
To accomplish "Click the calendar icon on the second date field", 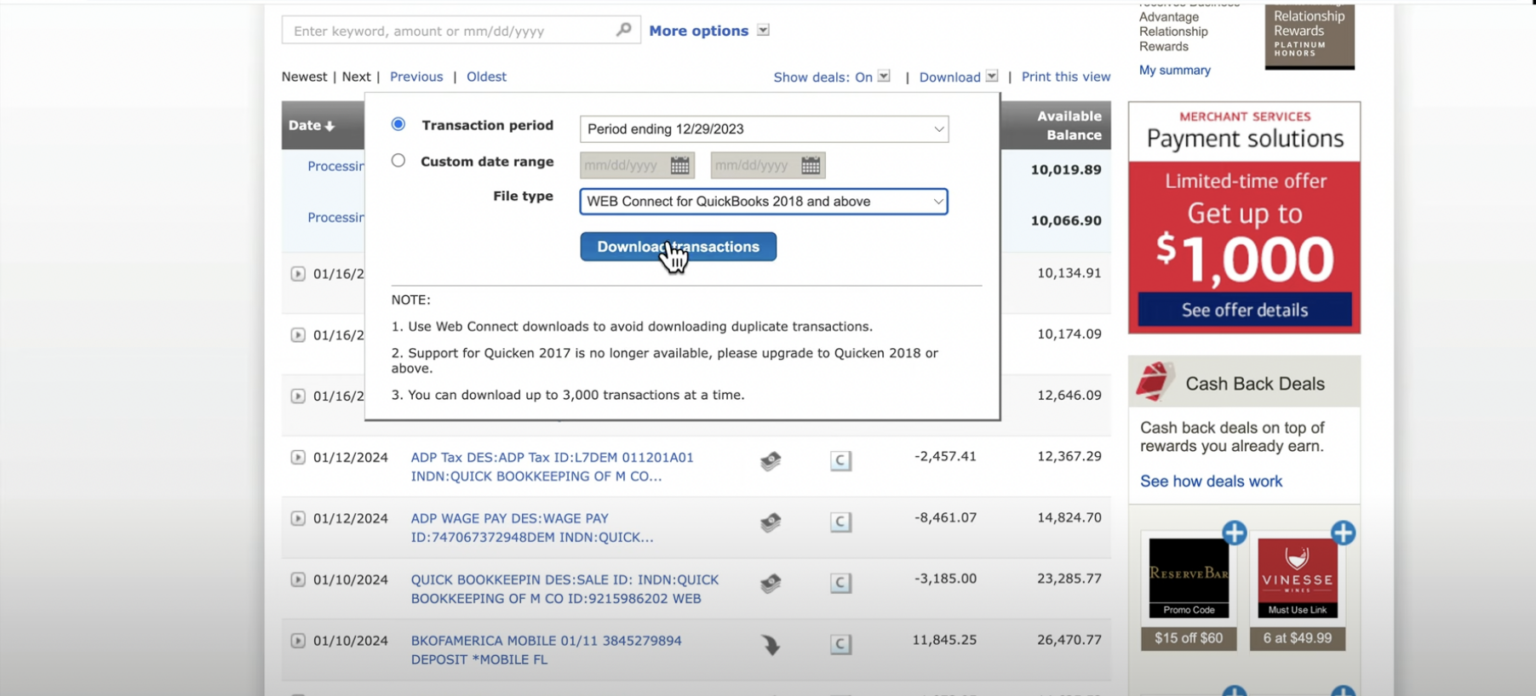I will (811, 164).
